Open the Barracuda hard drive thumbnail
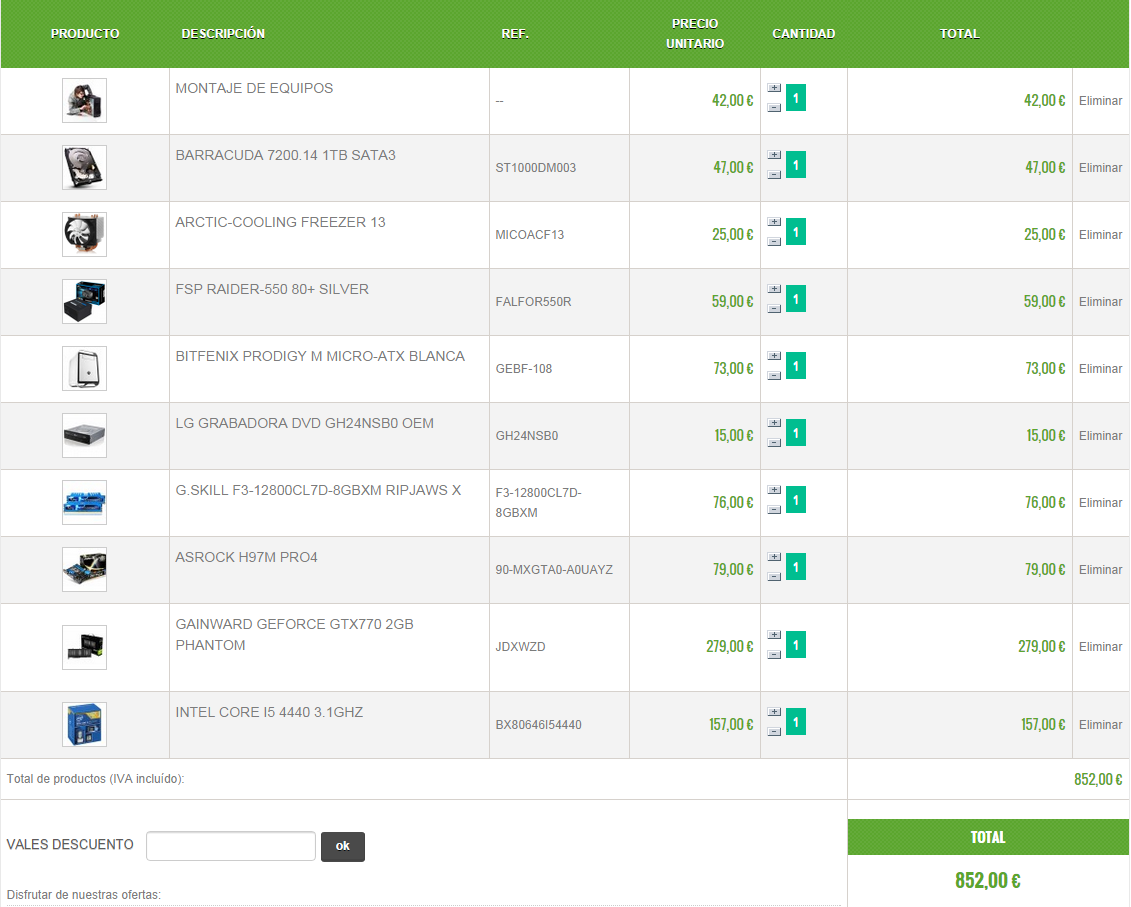 pos(84,167)
